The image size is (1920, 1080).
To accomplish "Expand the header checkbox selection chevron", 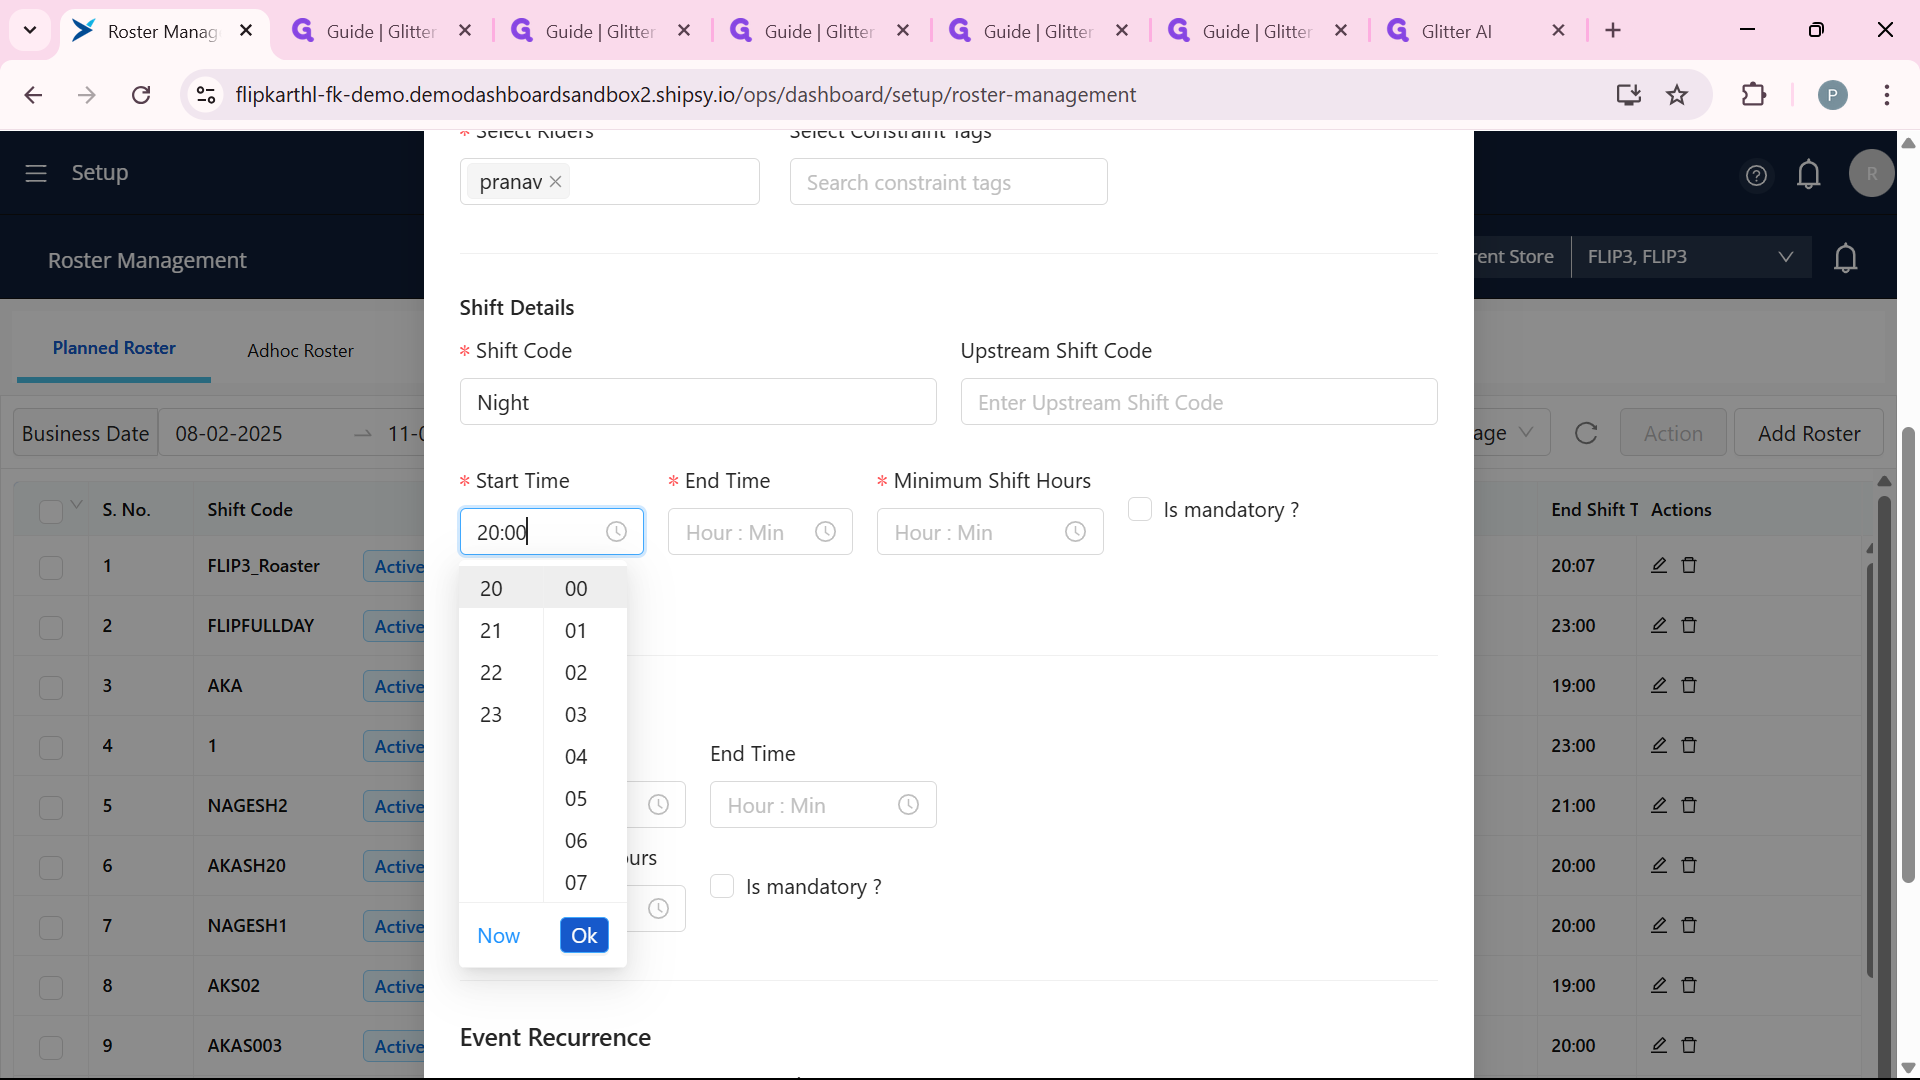I will click(x=77, y=504).
